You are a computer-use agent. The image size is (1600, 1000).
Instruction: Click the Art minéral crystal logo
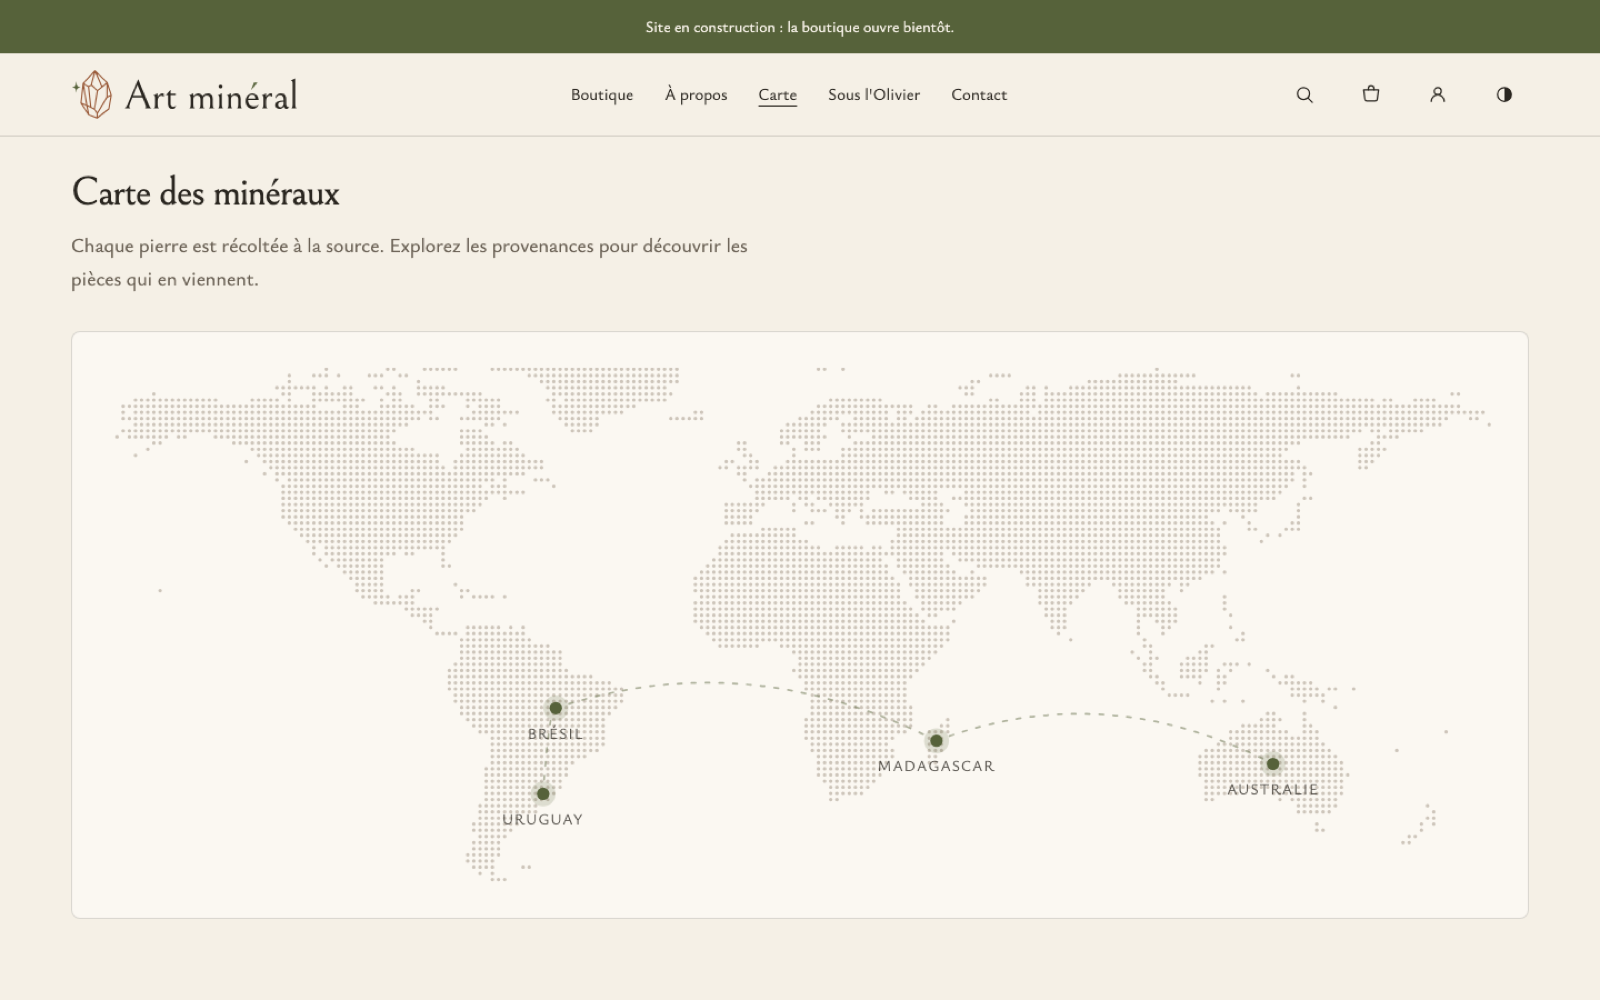click(92, 95)
